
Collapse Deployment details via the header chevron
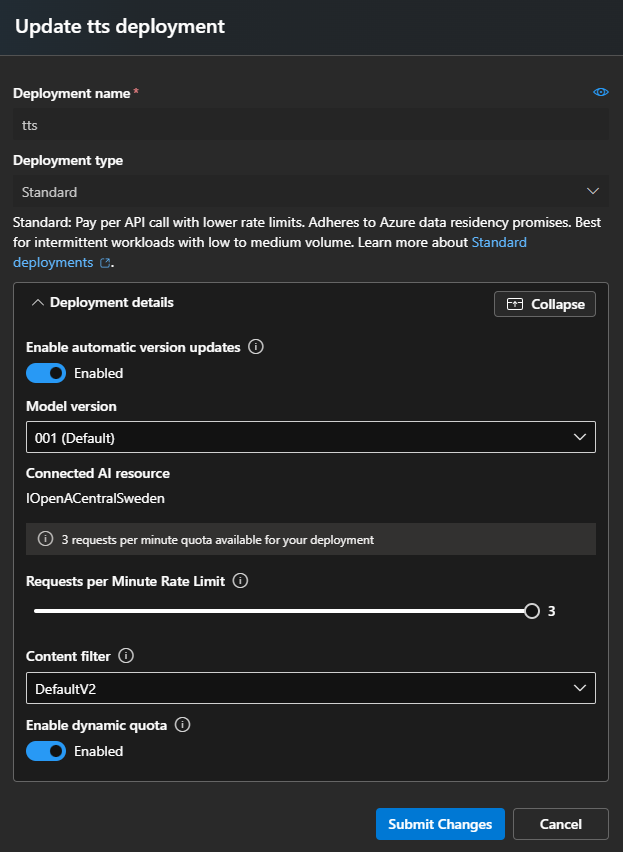(x=37, y=304)
